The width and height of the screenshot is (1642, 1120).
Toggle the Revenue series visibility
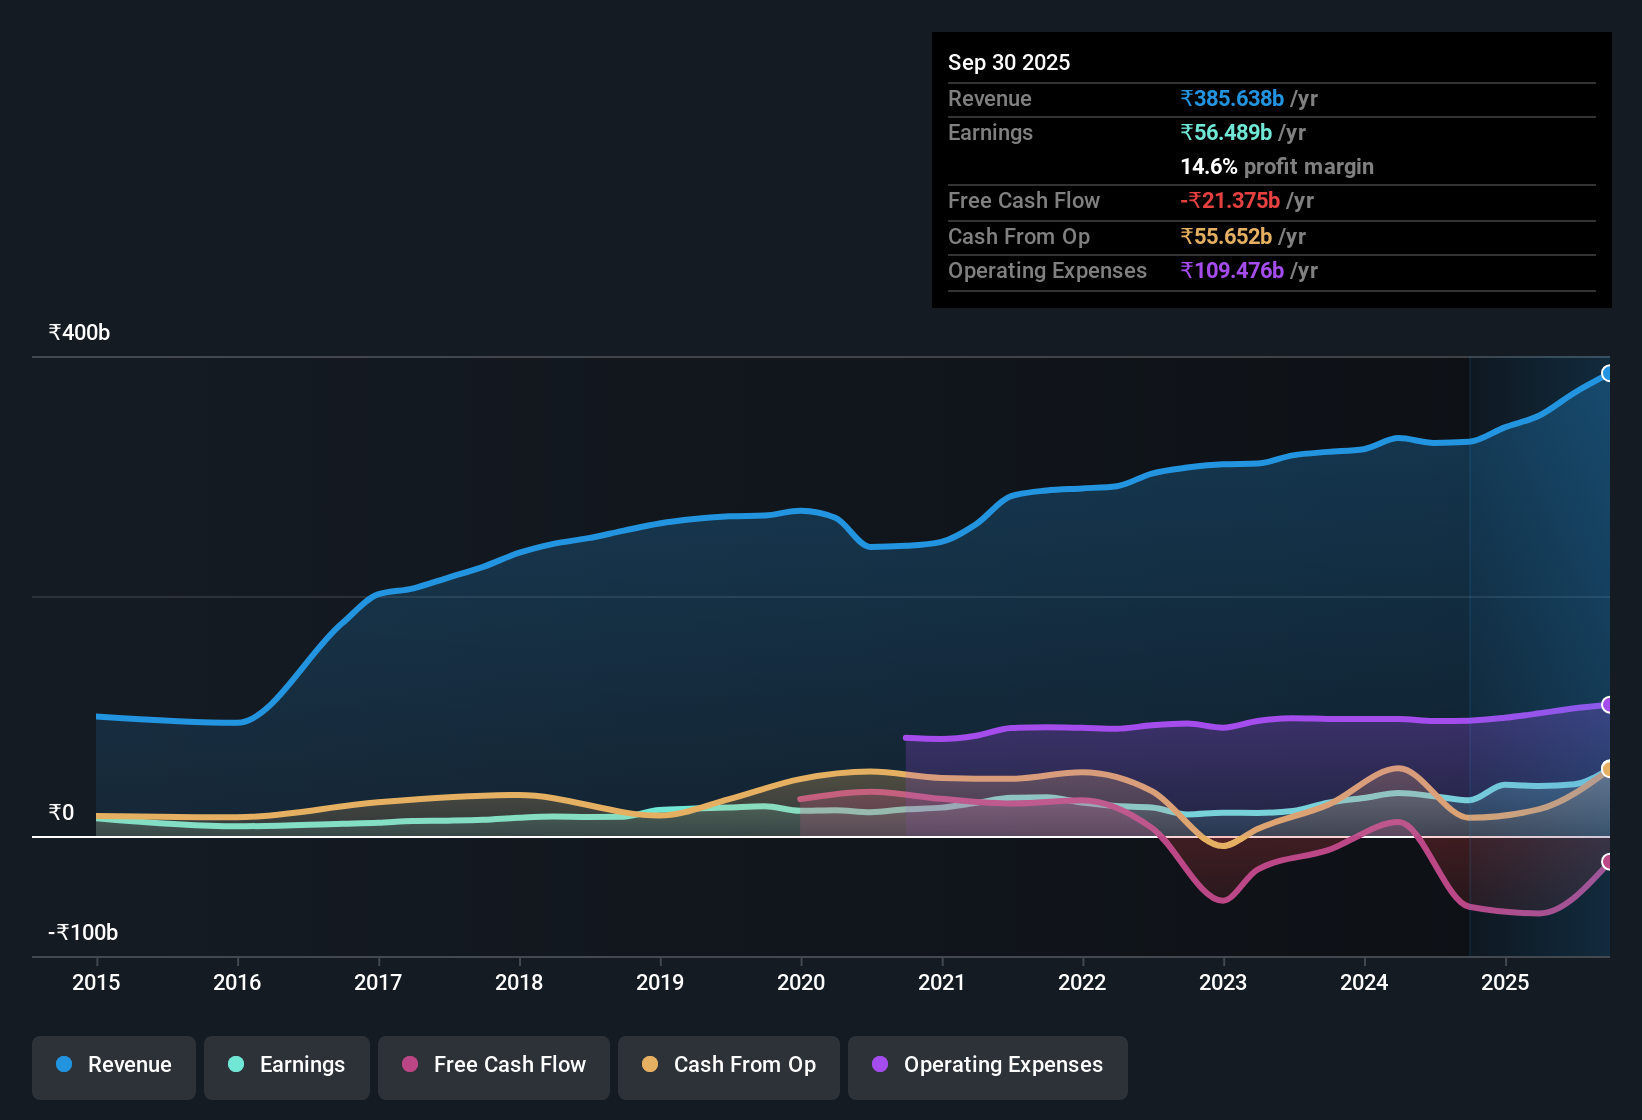113,1066
